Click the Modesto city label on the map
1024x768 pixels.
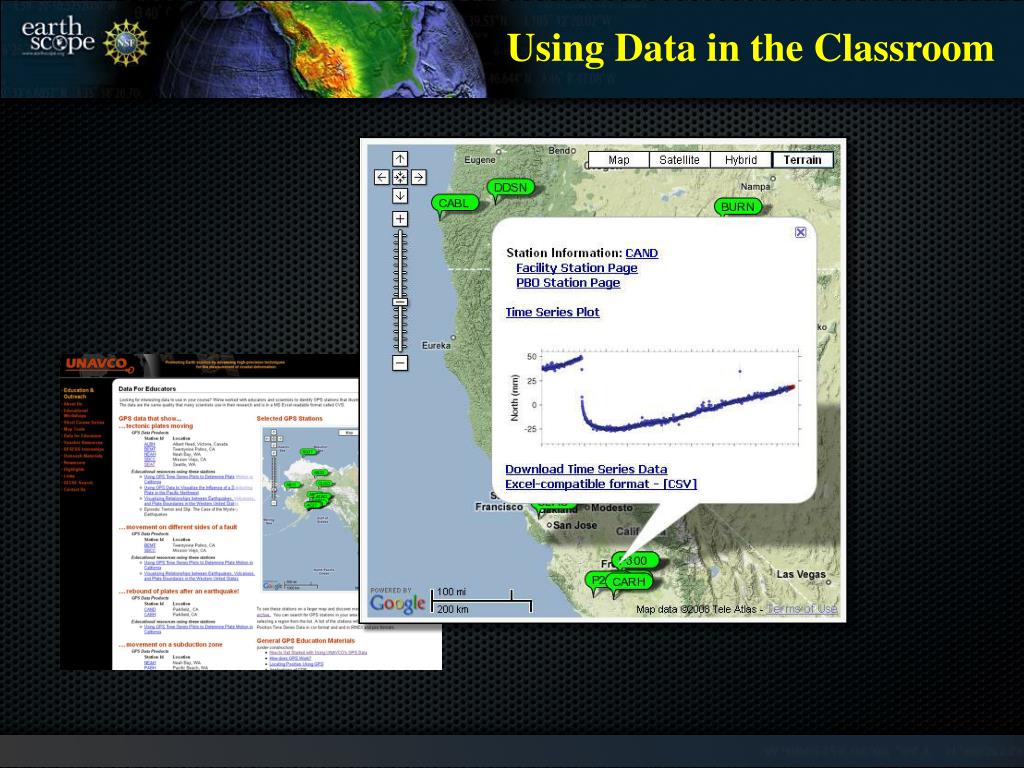coord(612,507)
